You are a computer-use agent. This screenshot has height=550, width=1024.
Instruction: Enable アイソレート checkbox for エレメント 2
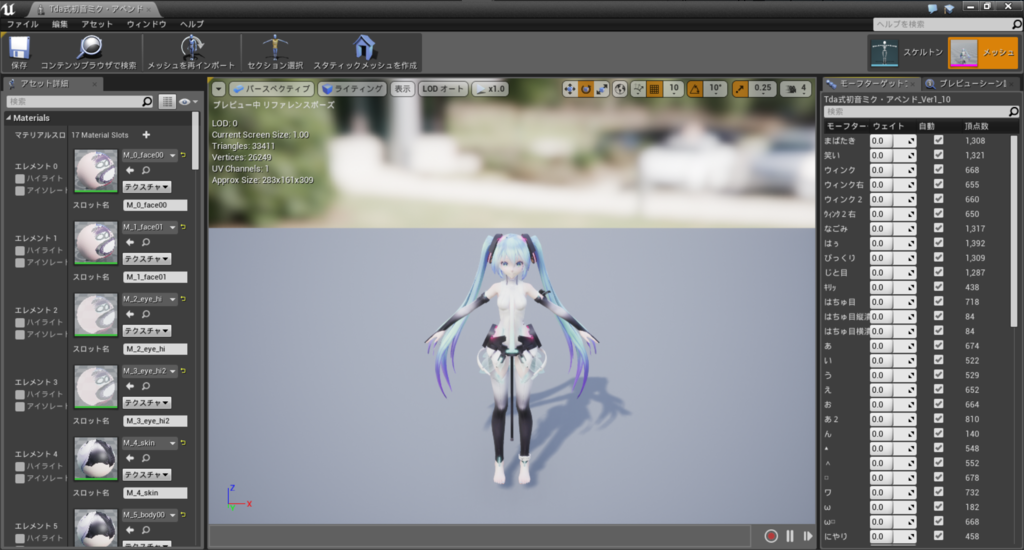(20, 334)
